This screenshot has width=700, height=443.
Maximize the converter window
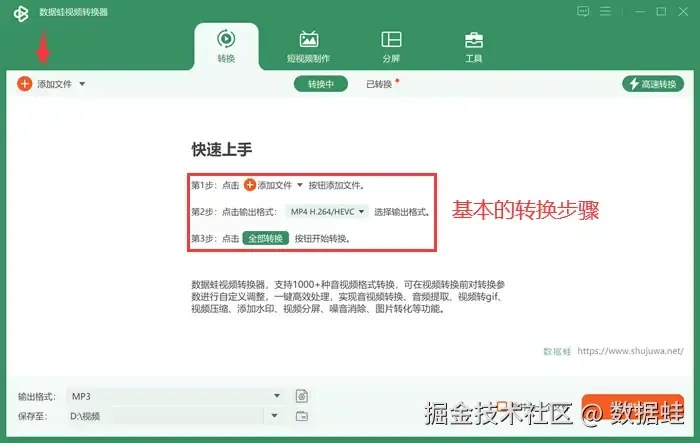point(661,12)
